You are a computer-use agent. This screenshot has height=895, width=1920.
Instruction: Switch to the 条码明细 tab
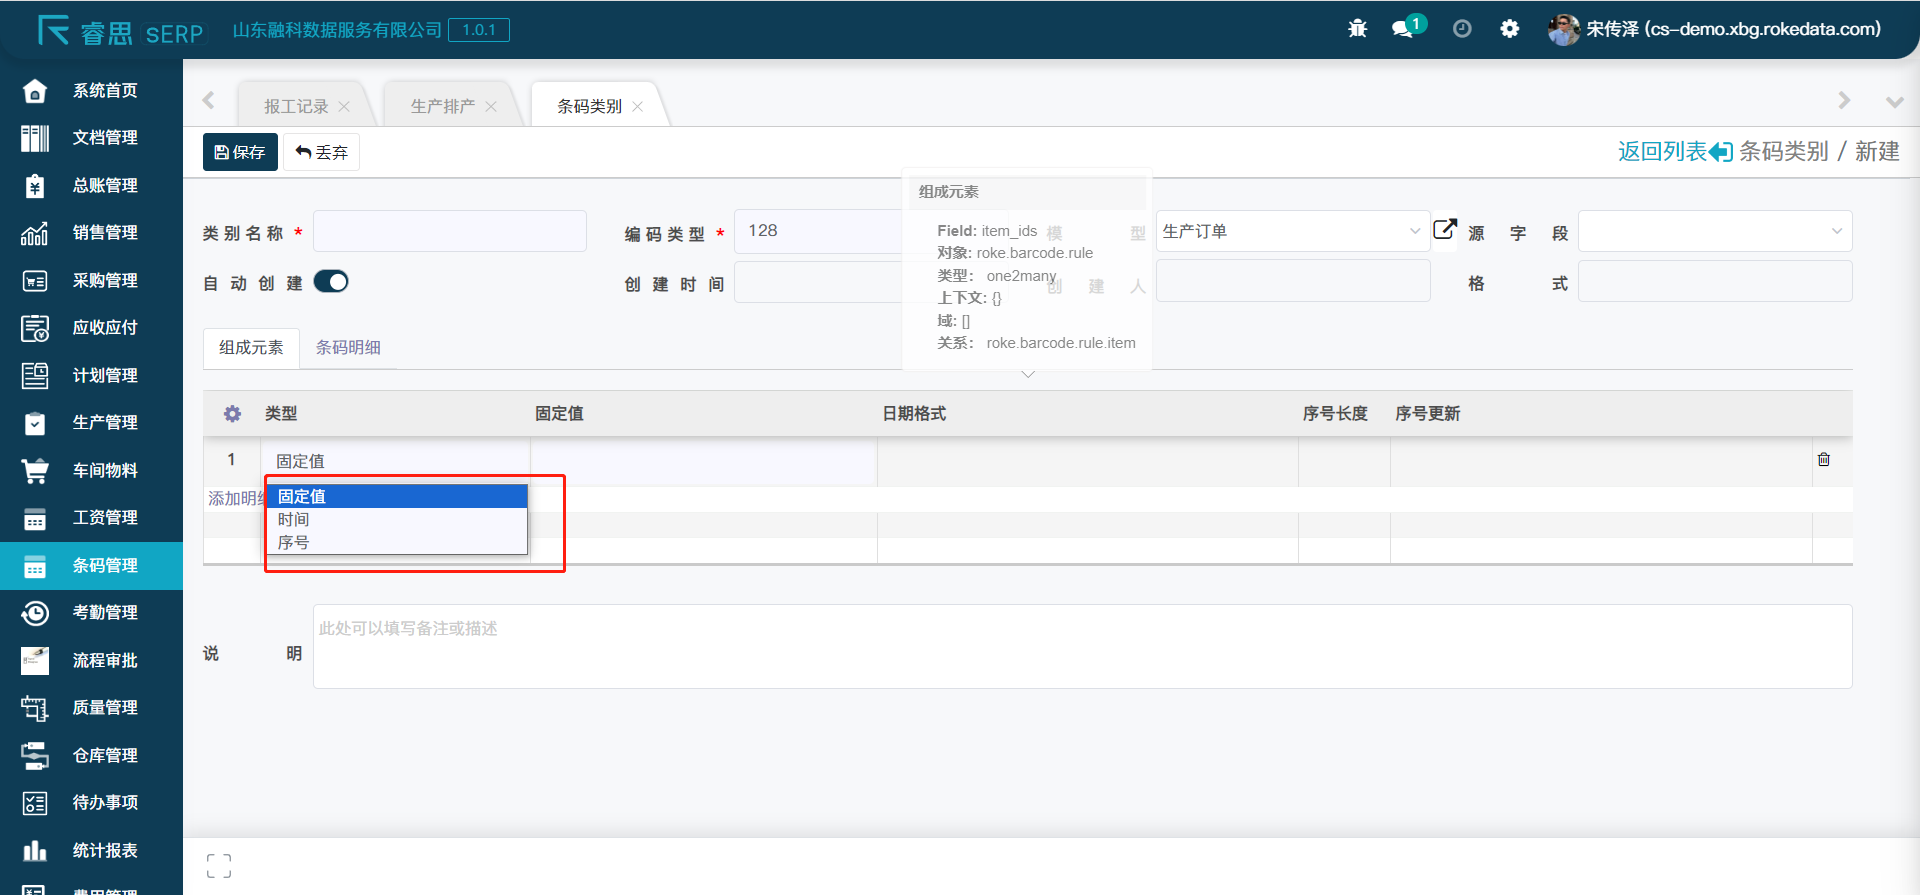tap(348, 348)
